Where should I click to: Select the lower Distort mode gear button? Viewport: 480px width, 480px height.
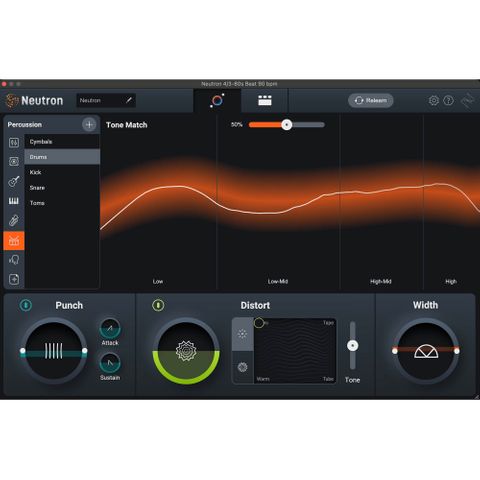click(243, 367)
